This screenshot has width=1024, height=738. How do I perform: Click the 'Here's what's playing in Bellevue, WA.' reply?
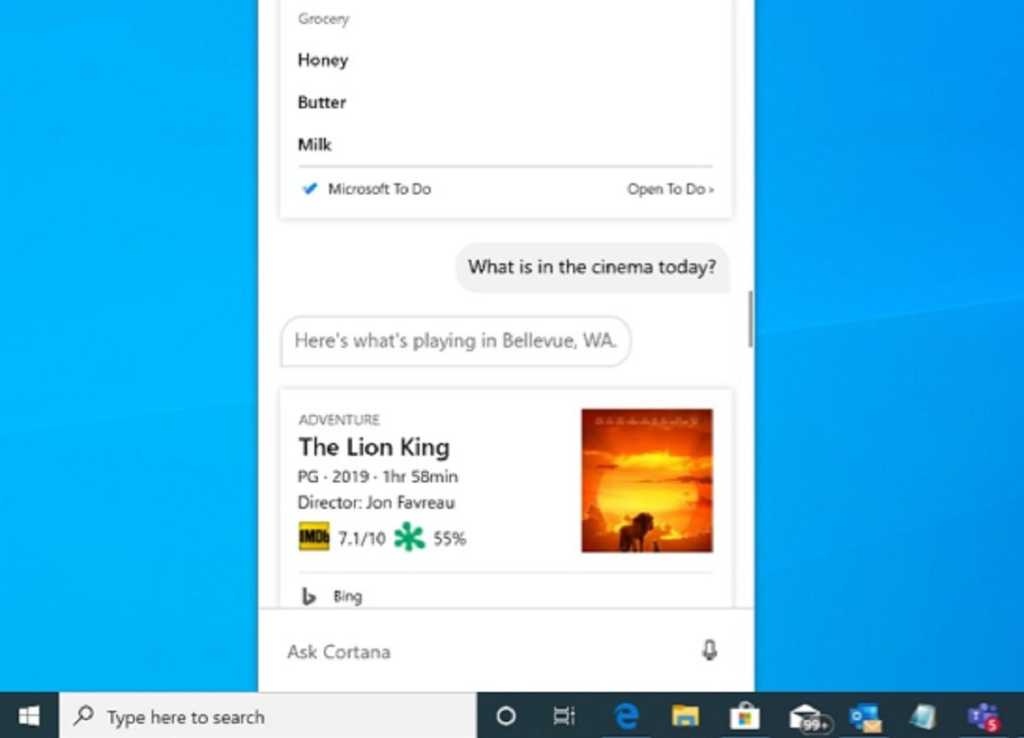456,341
